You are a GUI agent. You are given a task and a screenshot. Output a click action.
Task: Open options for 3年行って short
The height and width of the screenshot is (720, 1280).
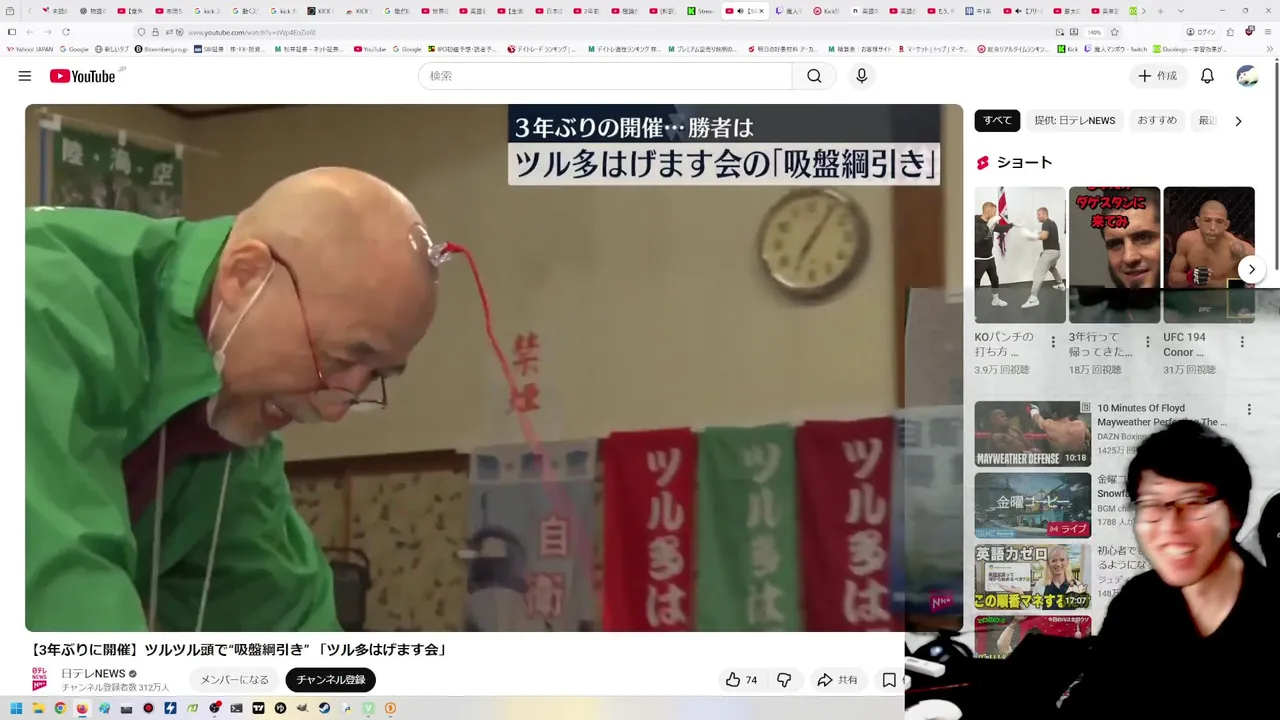(1147, 342)
